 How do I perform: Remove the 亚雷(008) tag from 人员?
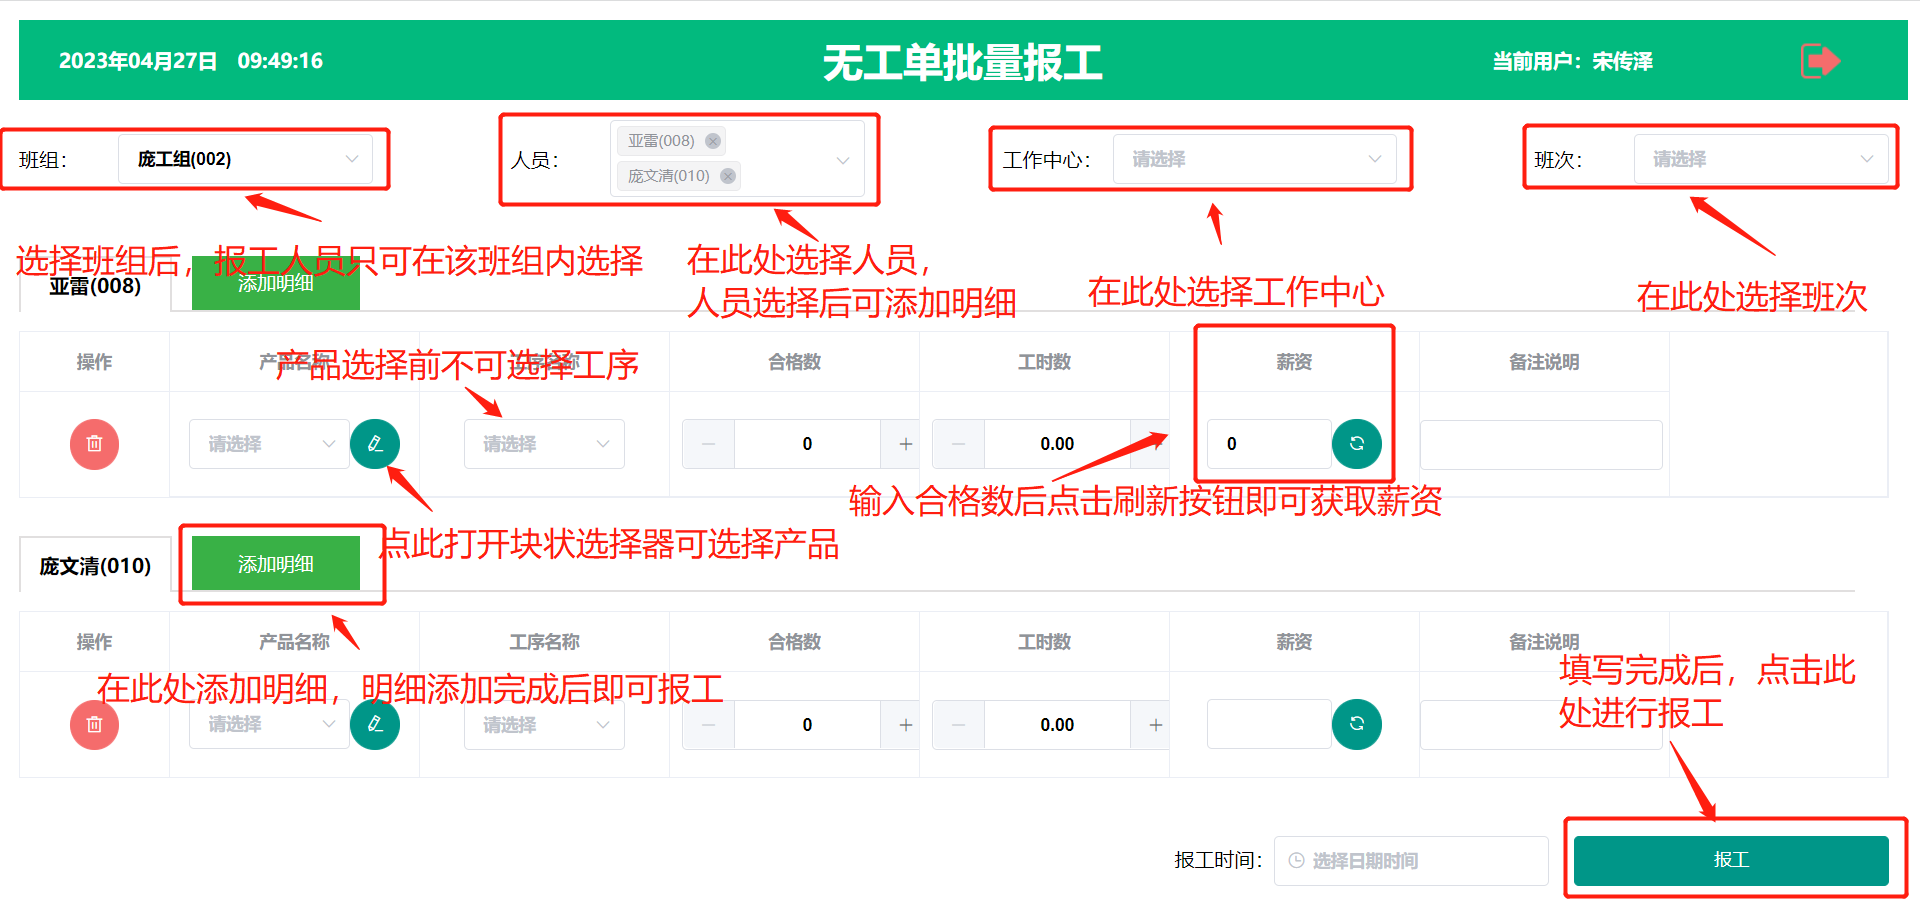coord(713,141)
